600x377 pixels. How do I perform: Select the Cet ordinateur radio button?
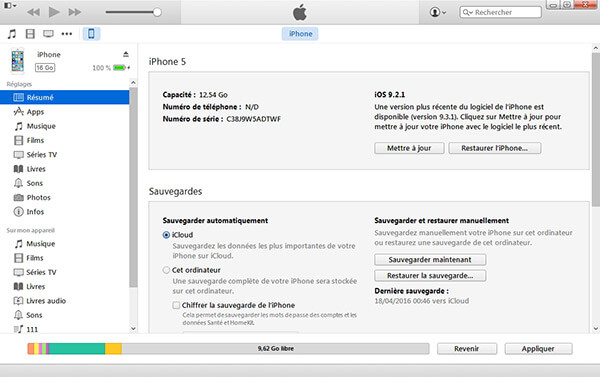[x=166, y=270]
